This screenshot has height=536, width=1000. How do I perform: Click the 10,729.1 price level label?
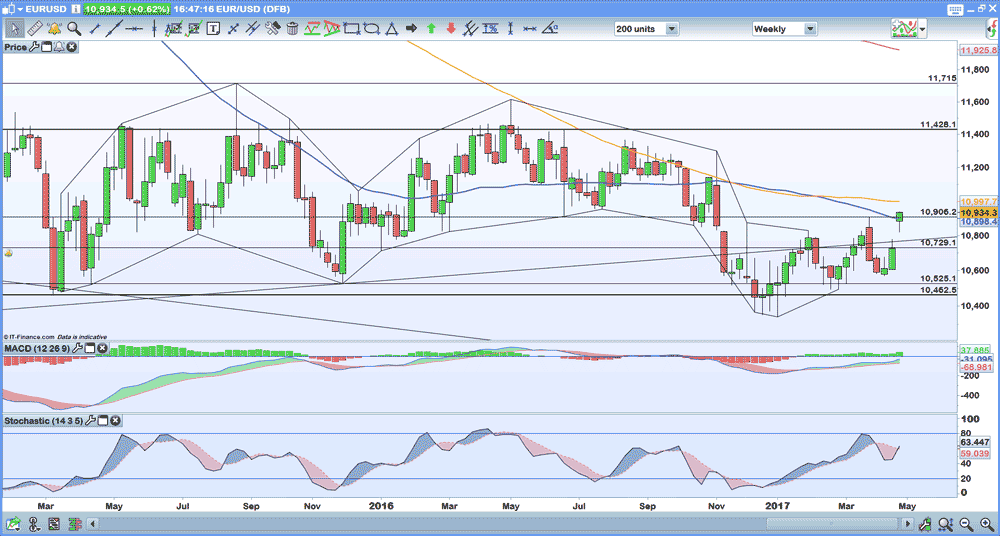938,242
